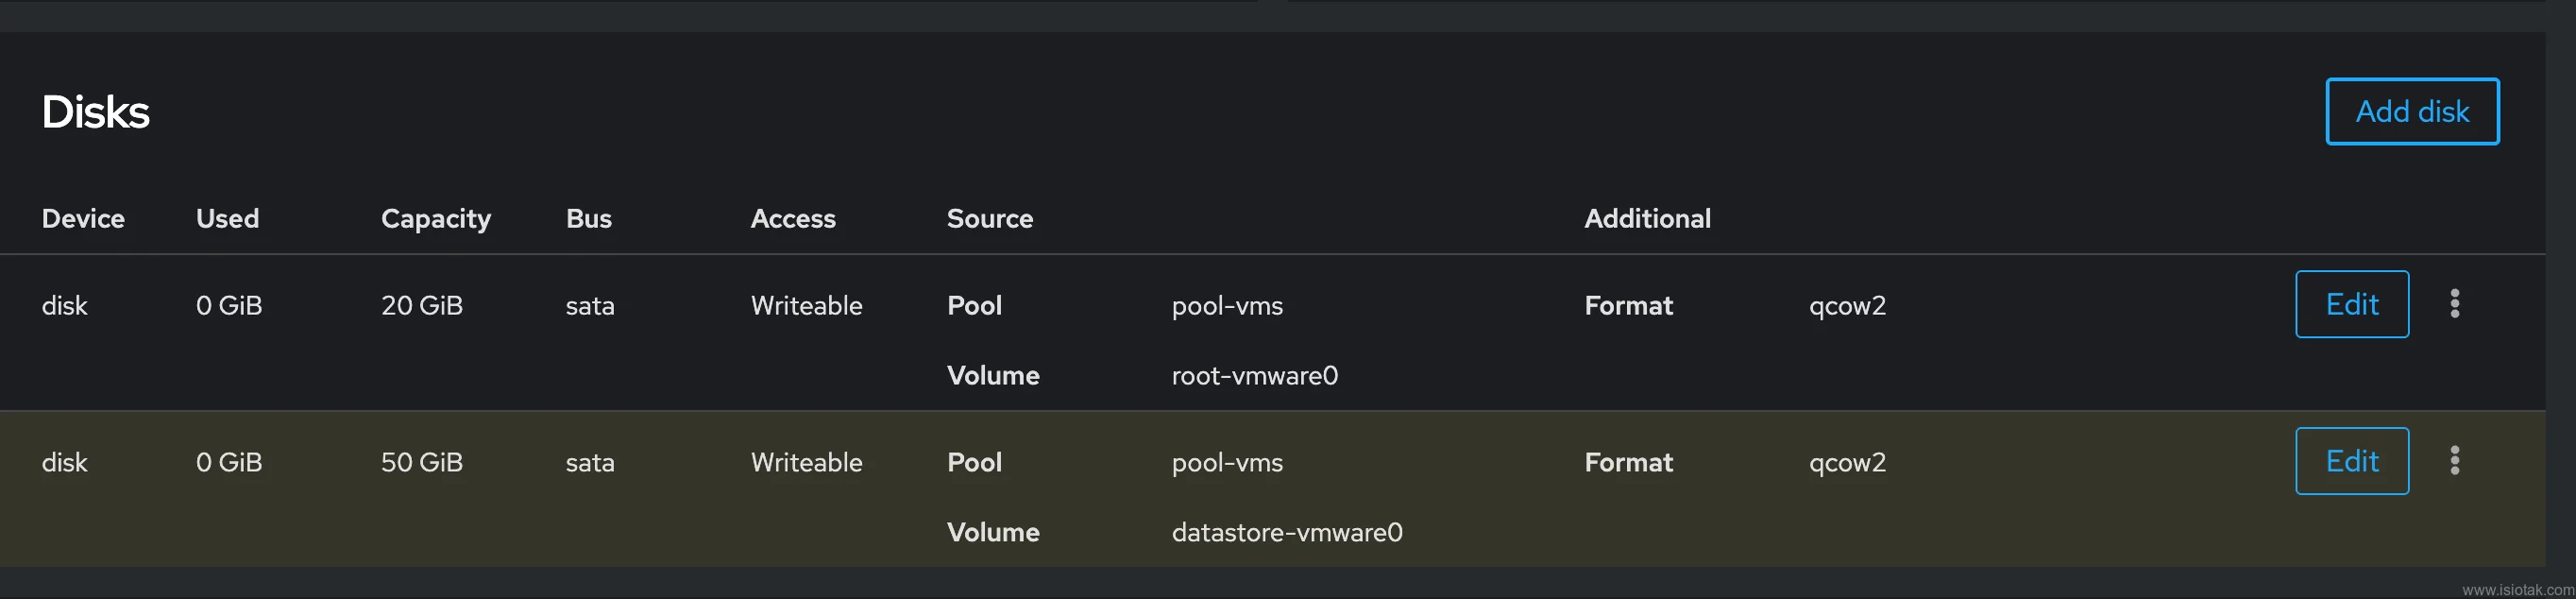Click Volume label beside datastore-vmware0
This screenshot has height=599, width=2576.
993,532
